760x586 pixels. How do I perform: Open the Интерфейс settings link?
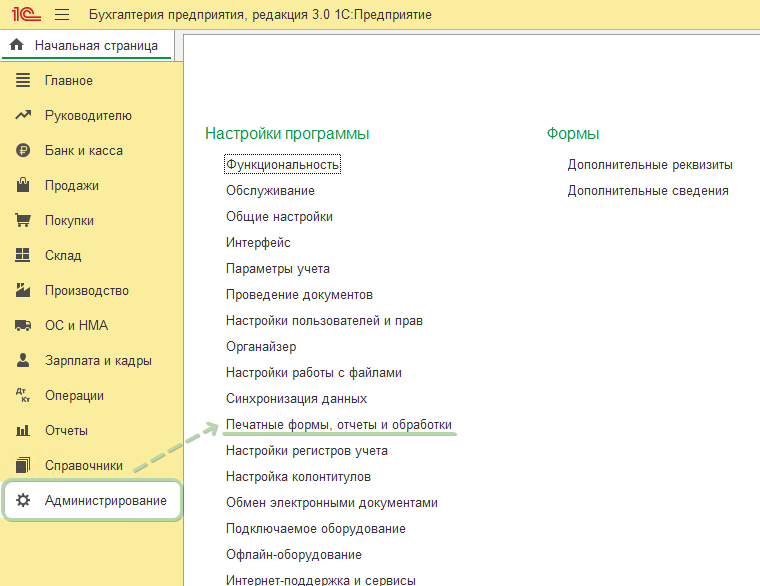click(258, 243)
